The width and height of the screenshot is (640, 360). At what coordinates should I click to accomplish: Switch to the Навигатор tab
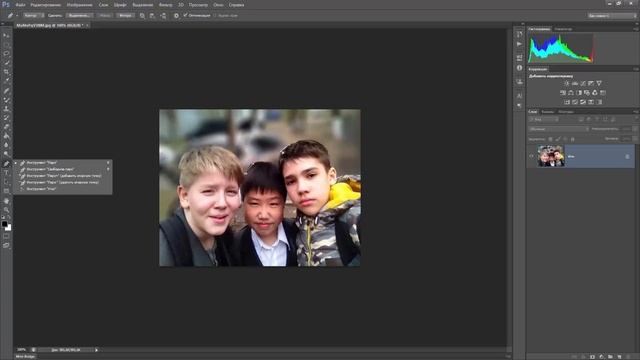pyautogui.click(x=563, y=29)
